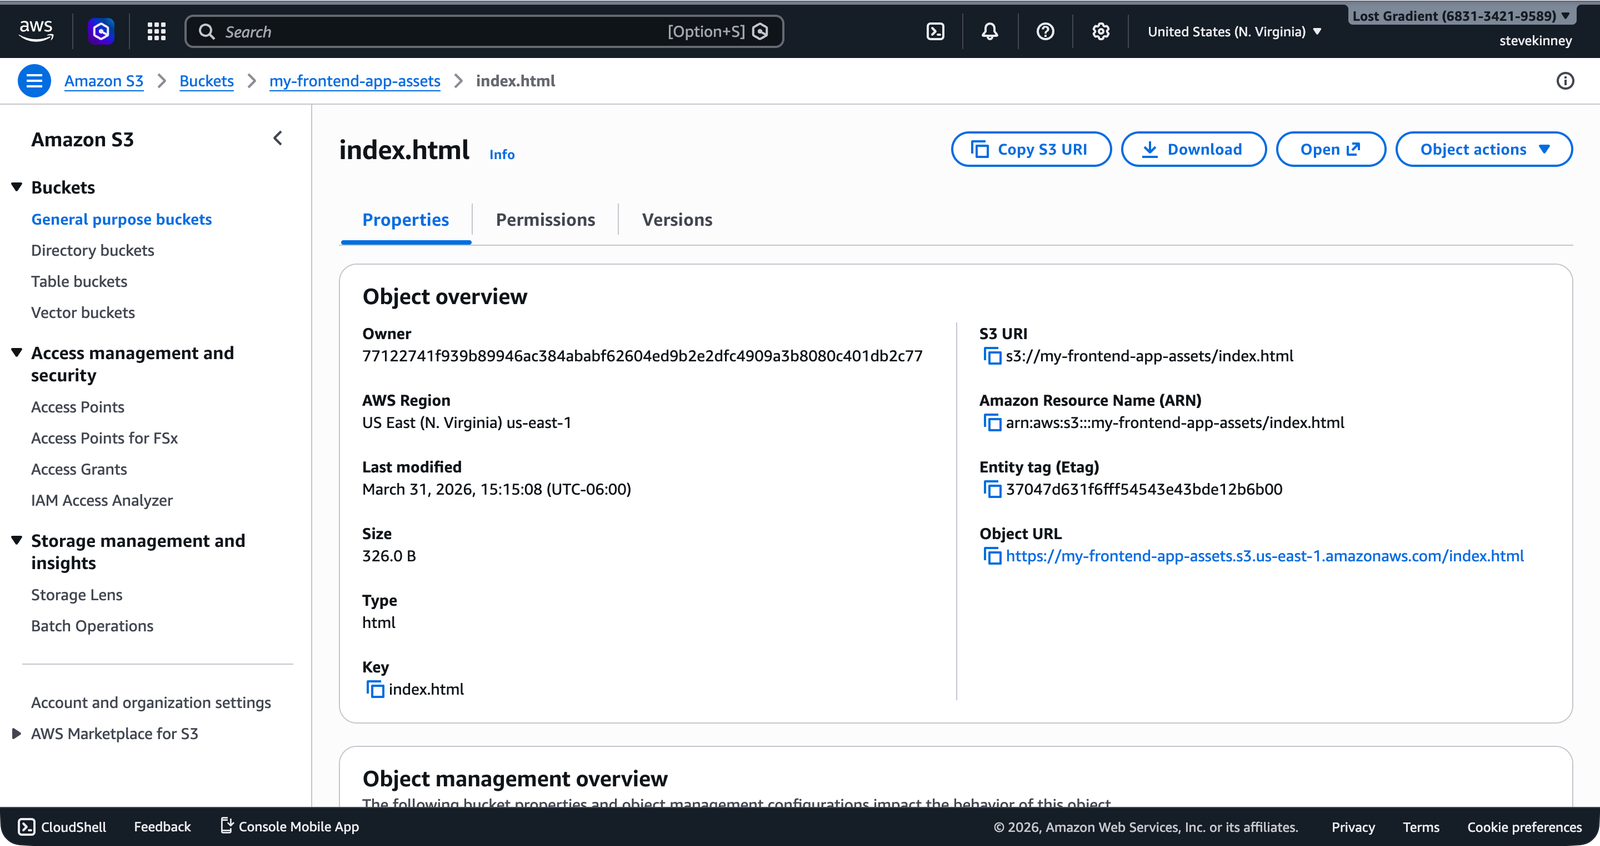The height and width of the screenshot is (846, 1600).
Task: Open Access Grants
Action: point(79,469)
